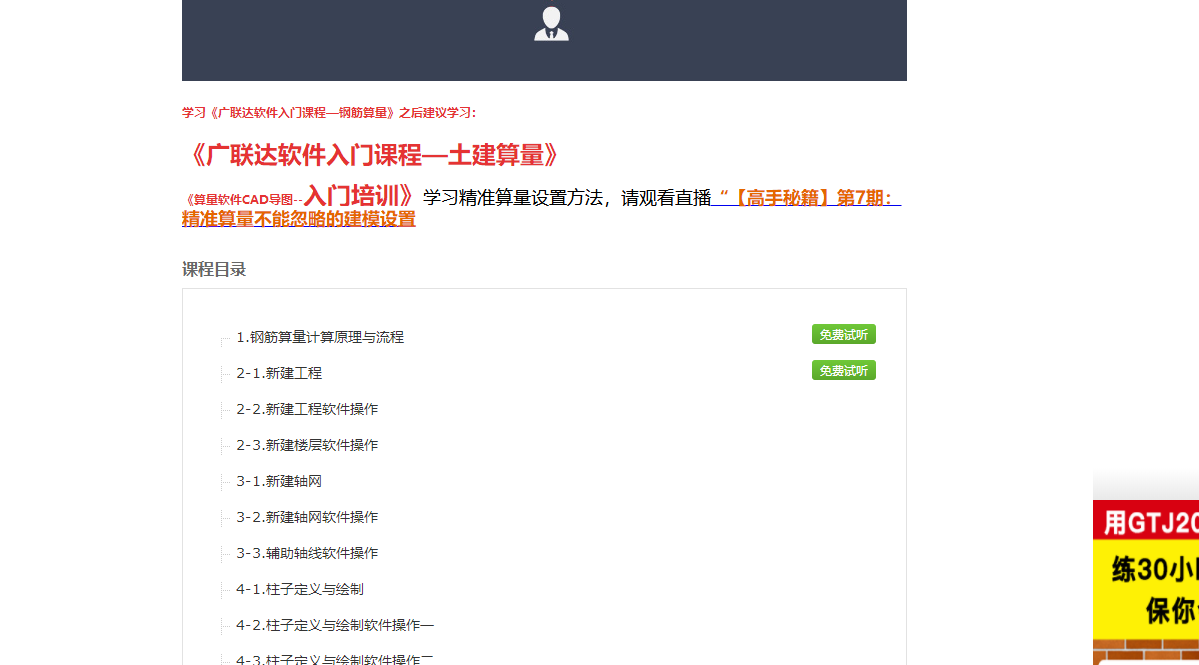Click the user avatar icon in the dark banner
The width and height of the screenshot is (1199, 665).
[x=551, y=24]
